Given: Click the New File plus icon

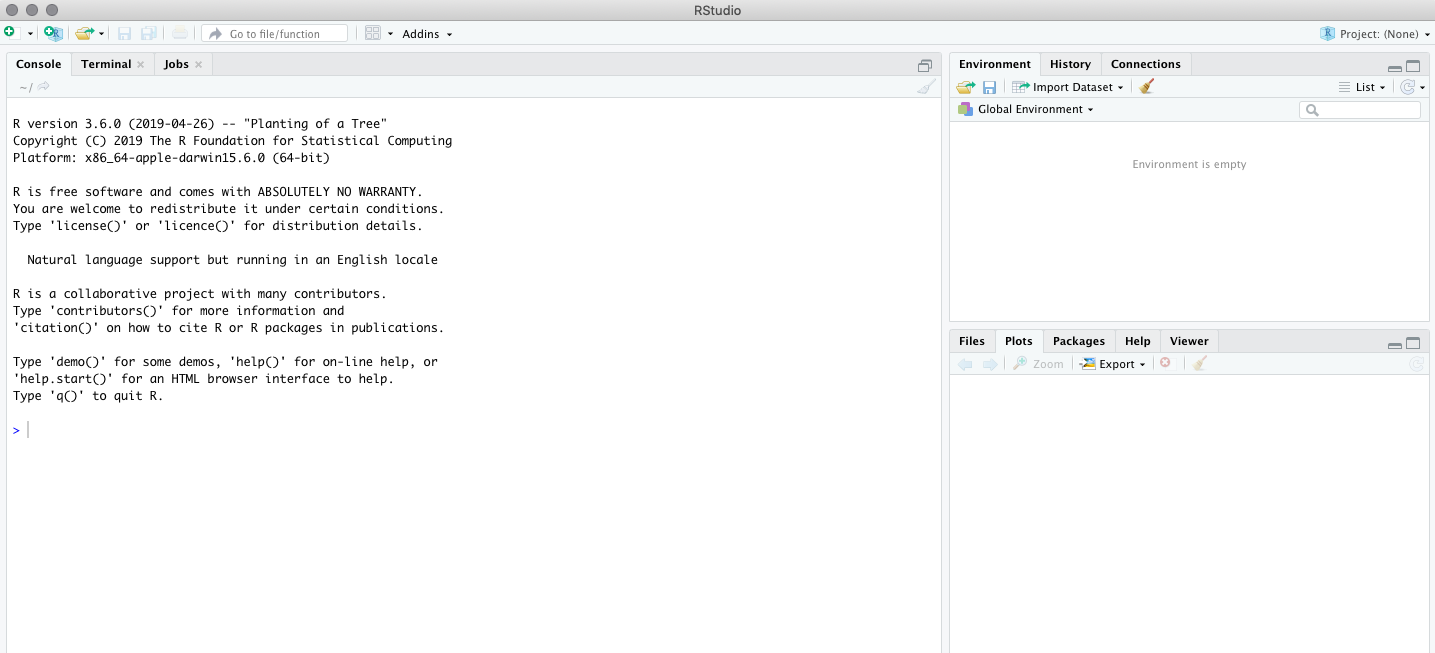Looking at the screenshot, I should (x=10, y=33).
